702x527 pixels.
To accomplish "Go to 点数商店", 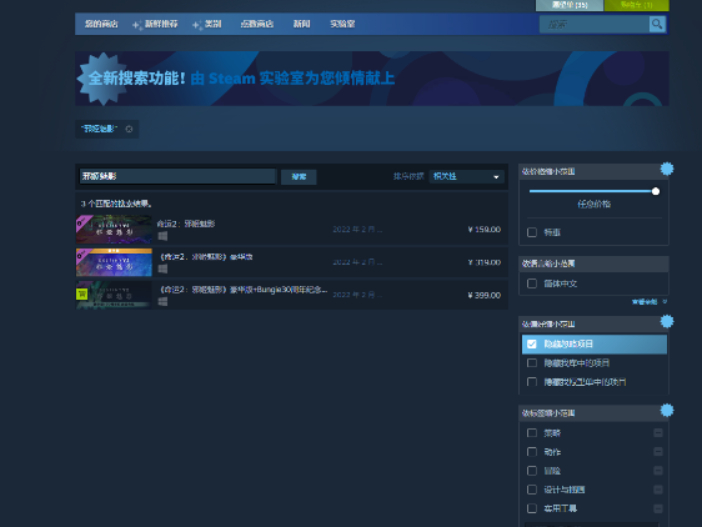I will point(257,24).
